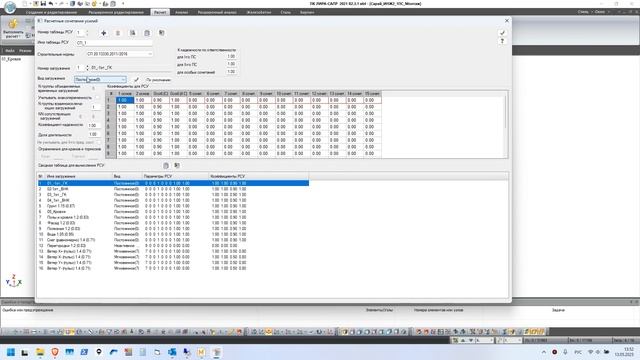Click Номер загружения spinner arrows
The width and height of the screenshot is (640, 360).
tap(87, 68)
